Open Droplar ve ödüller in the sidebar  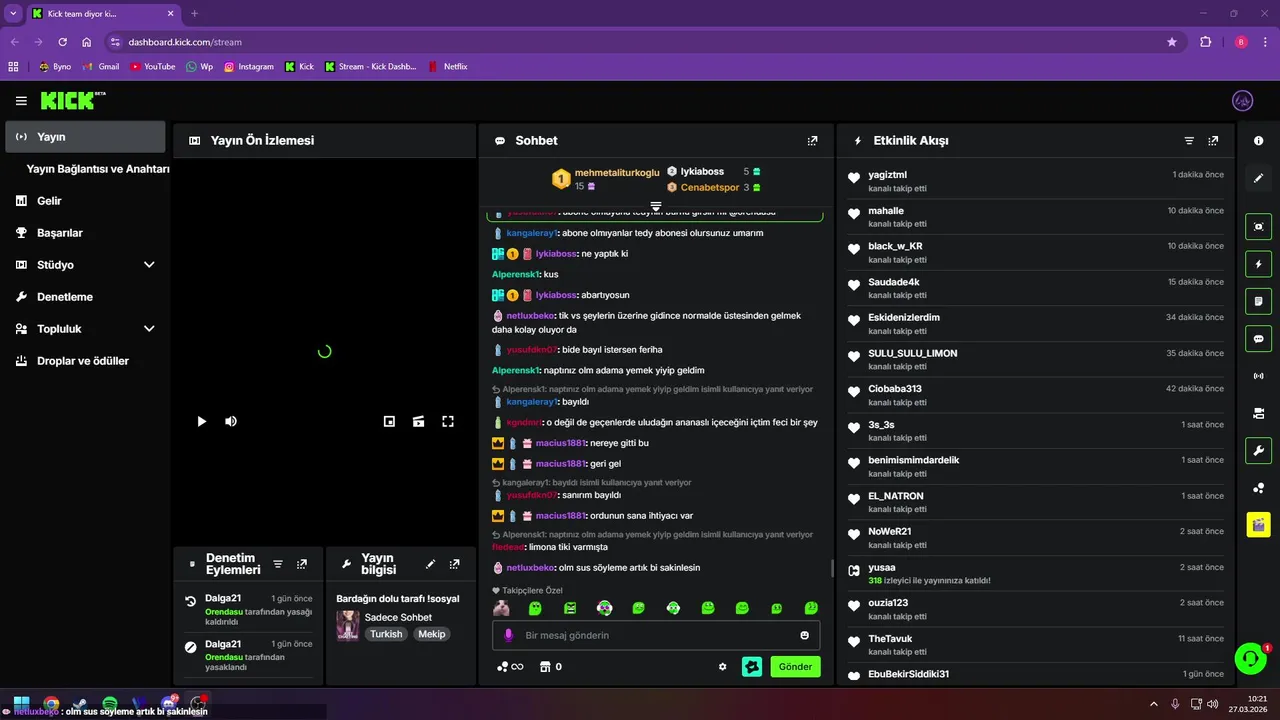click(85, 361)
